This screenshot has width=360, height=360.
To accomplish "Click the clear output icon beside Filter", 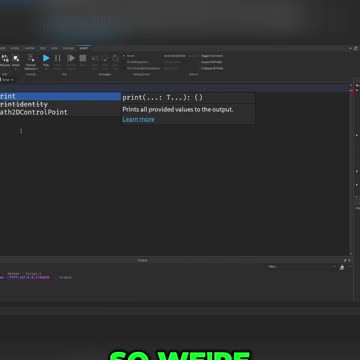I will coord(342,267).
